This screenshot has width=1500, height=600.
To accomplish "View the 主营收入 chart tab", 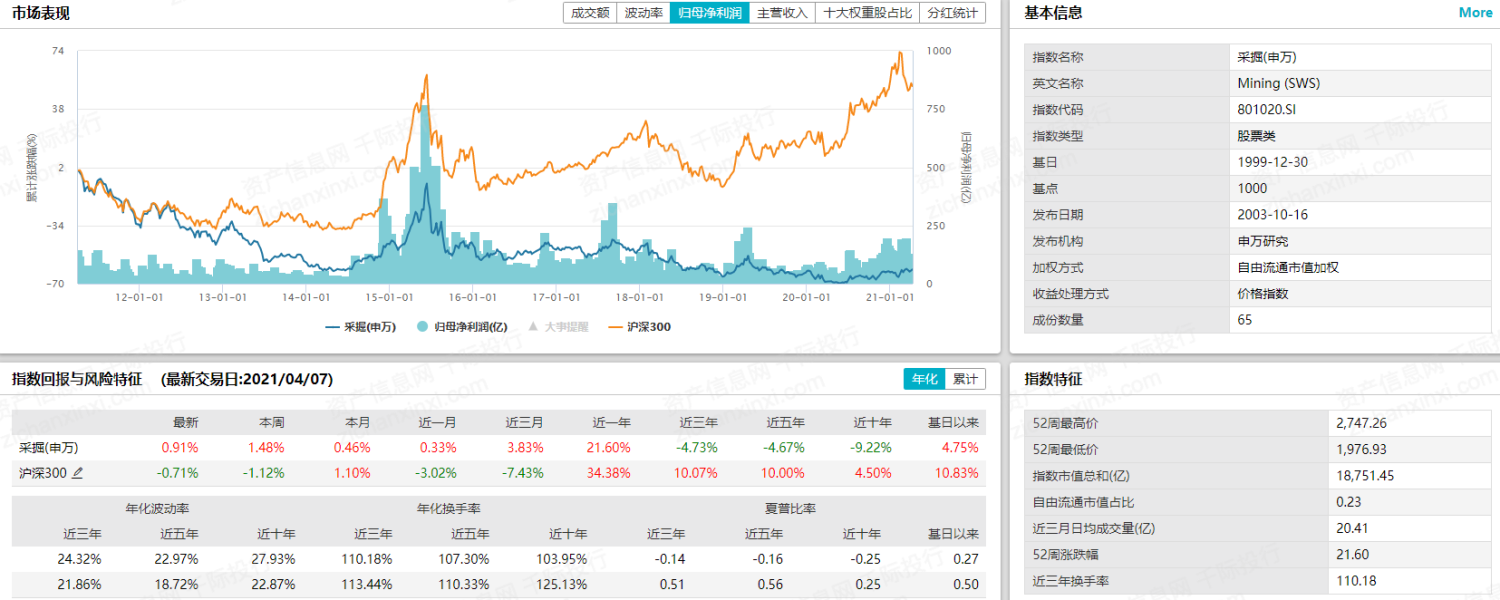I will pos(782,13).
